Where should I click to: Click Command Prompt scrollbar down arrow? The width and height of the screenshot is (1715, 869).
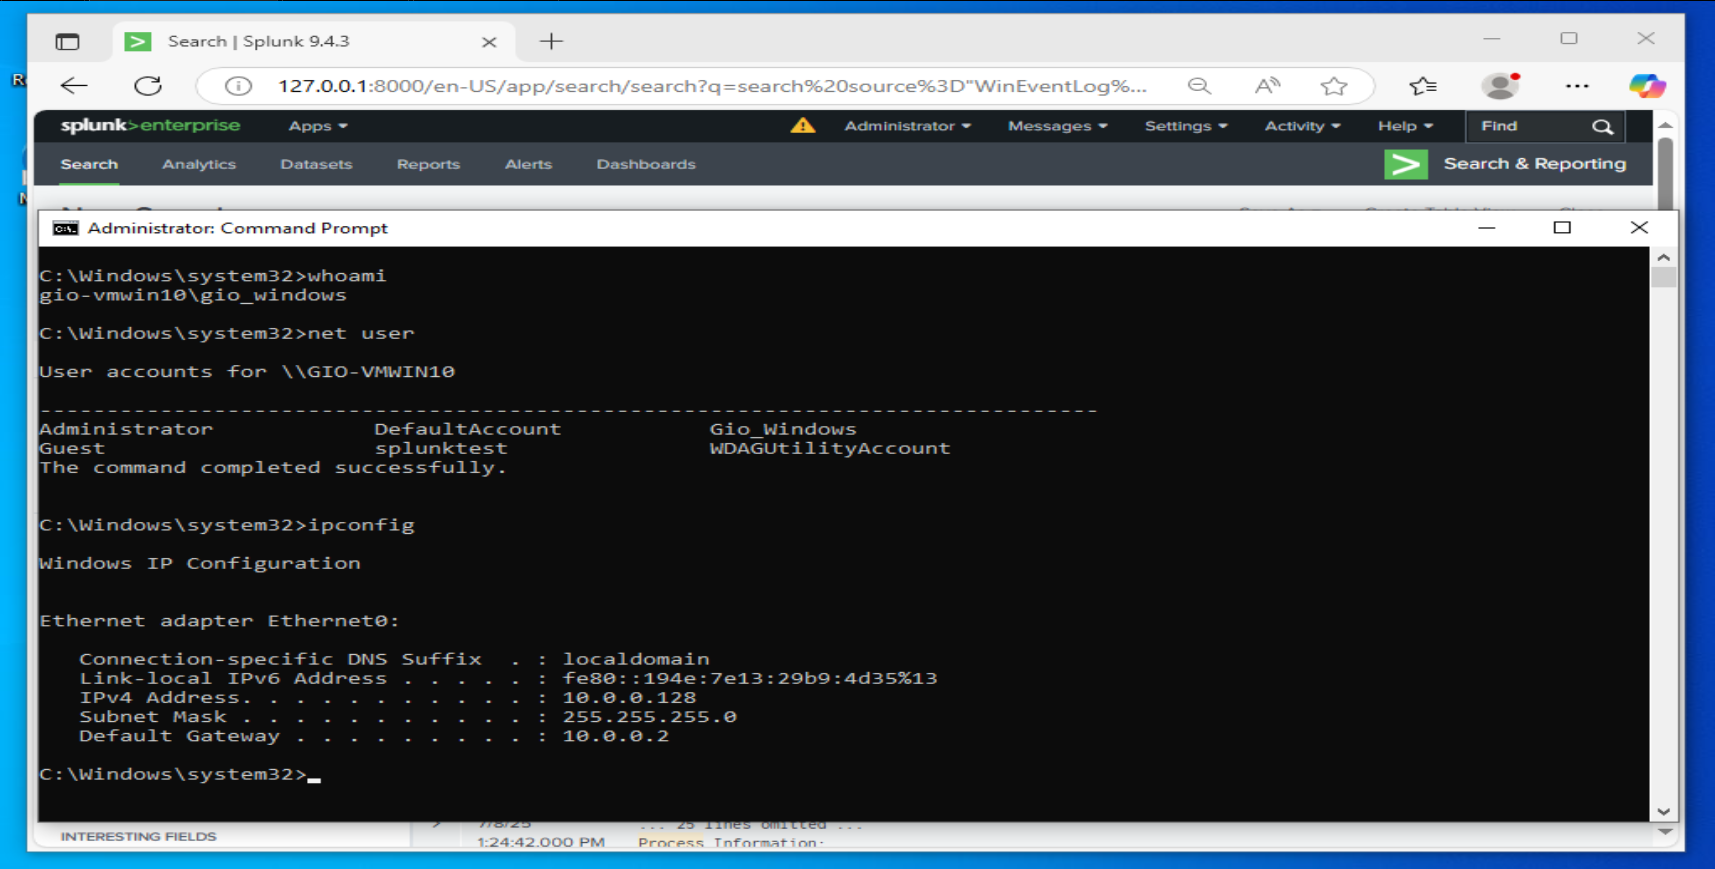coord(1663,812)
